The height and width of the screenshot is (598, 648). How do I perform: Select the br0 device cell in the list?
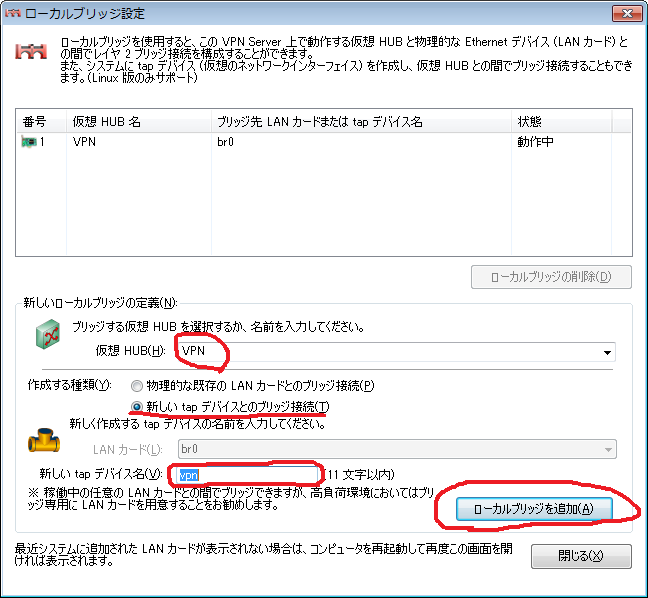pyautogui.click(x=226, y=142)
